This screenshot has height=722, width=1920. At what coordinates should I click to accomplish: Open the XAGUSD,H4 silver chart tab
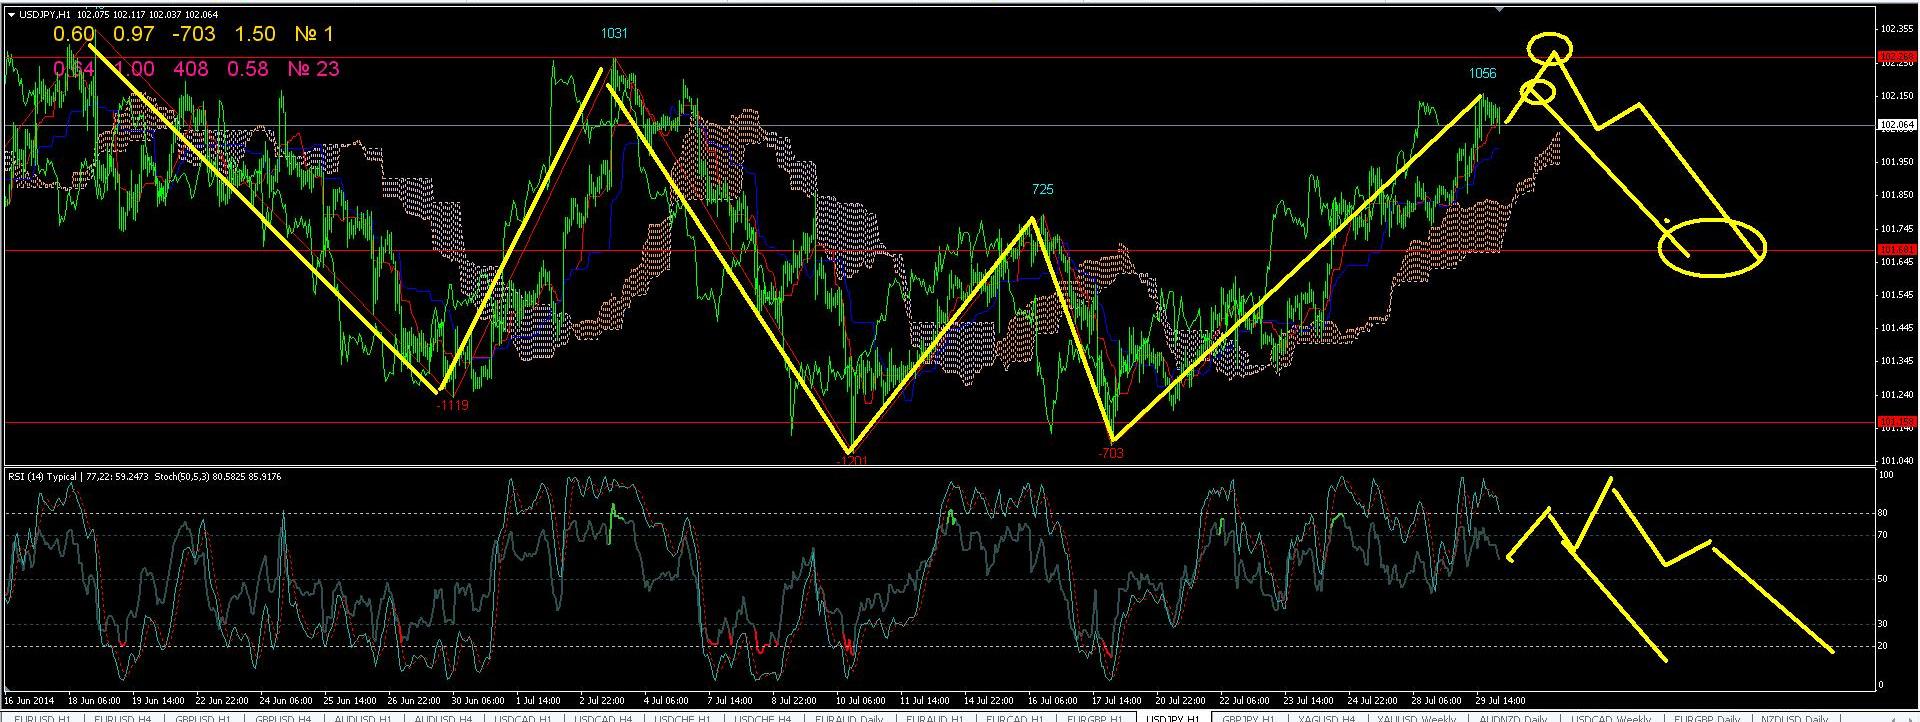[1326, 717]
